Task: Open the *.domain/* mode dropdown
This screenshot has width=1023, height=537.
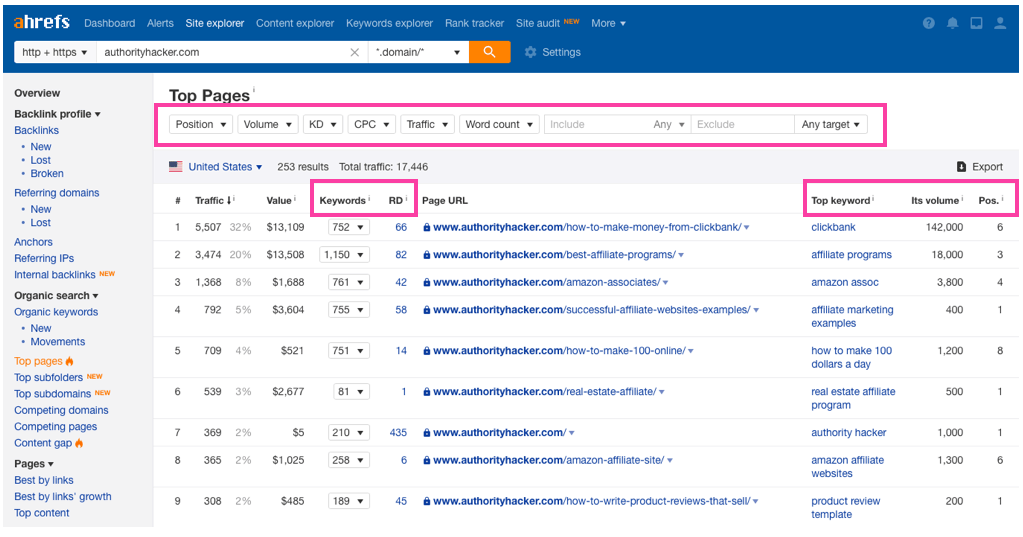Action: (418, 52)
